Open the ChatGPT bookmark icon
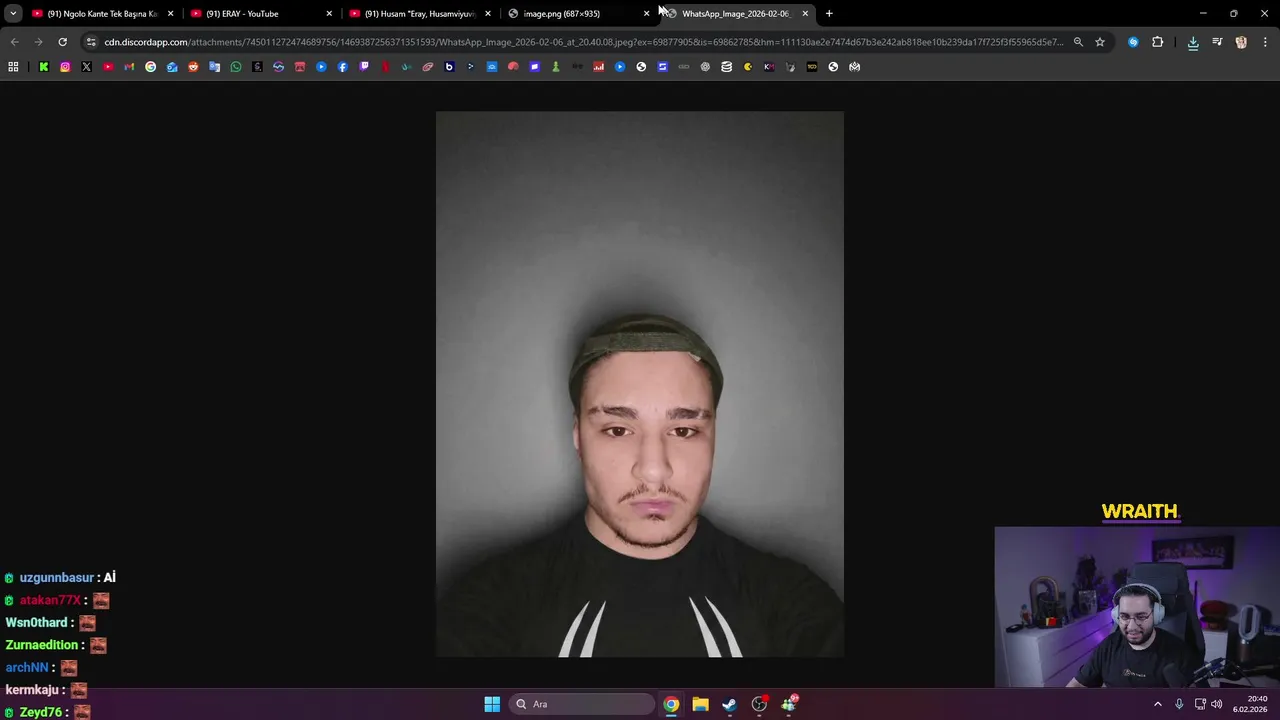 (705, 67)
